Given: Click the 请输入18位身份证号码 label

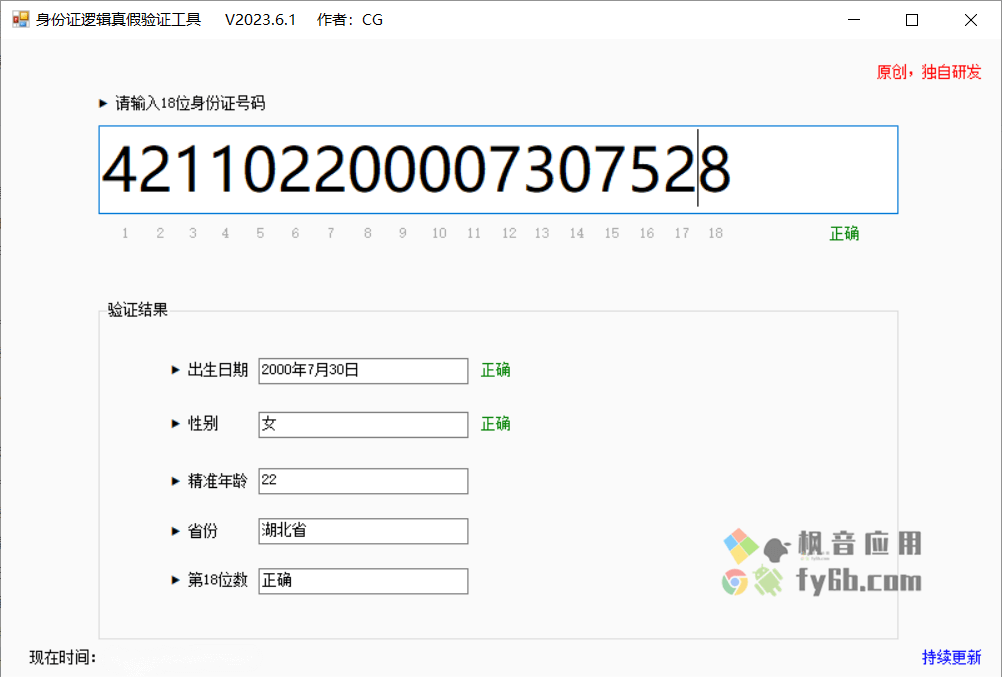Looking at the screenshot, I should click(x=190, y=103).
